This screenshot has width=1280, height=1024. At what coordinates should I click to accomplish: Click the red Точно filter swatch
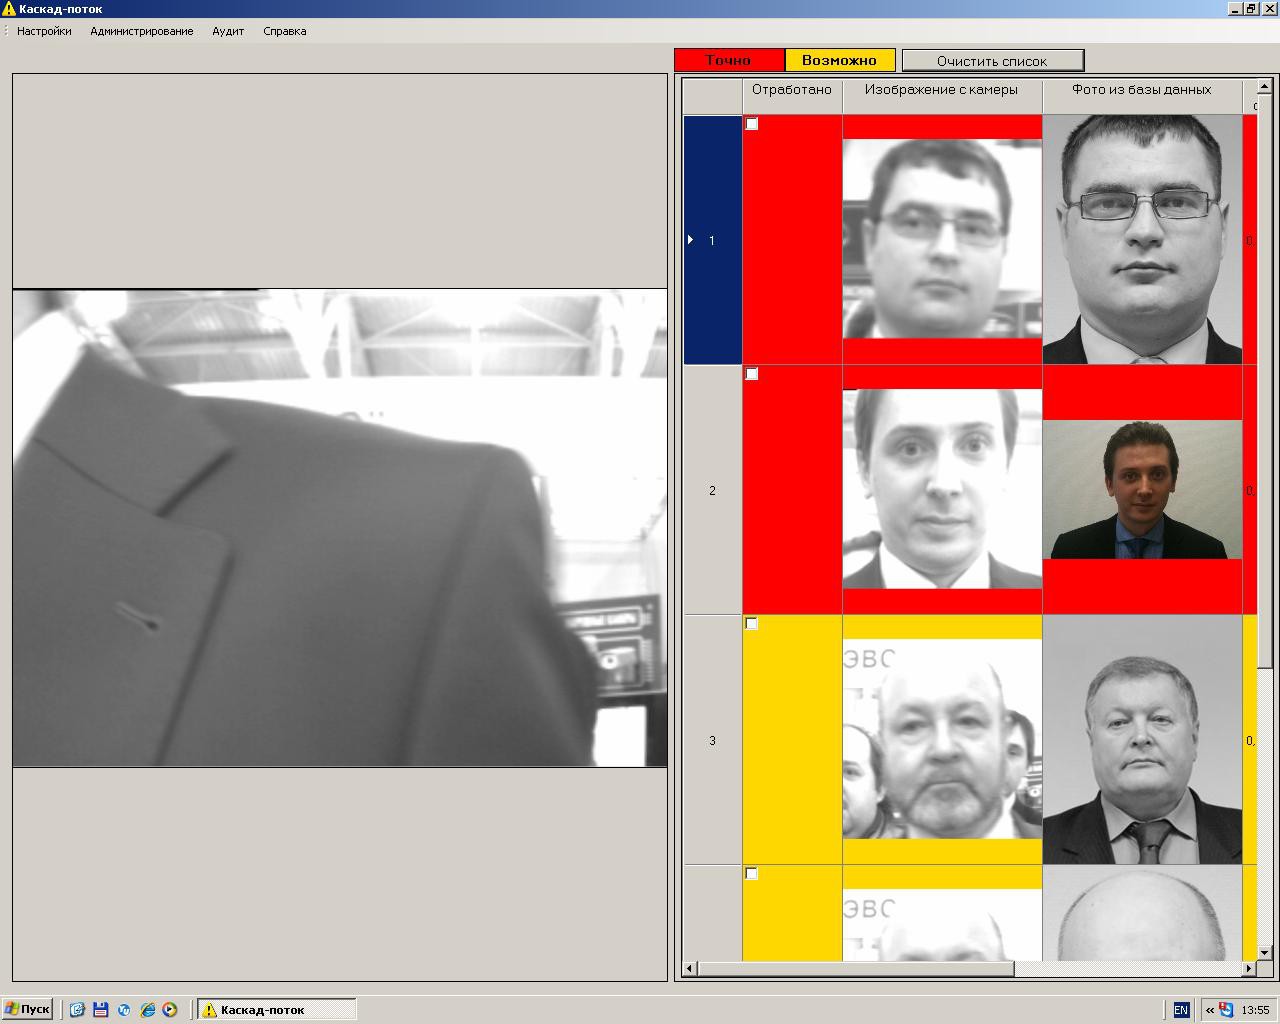point(729,60)
